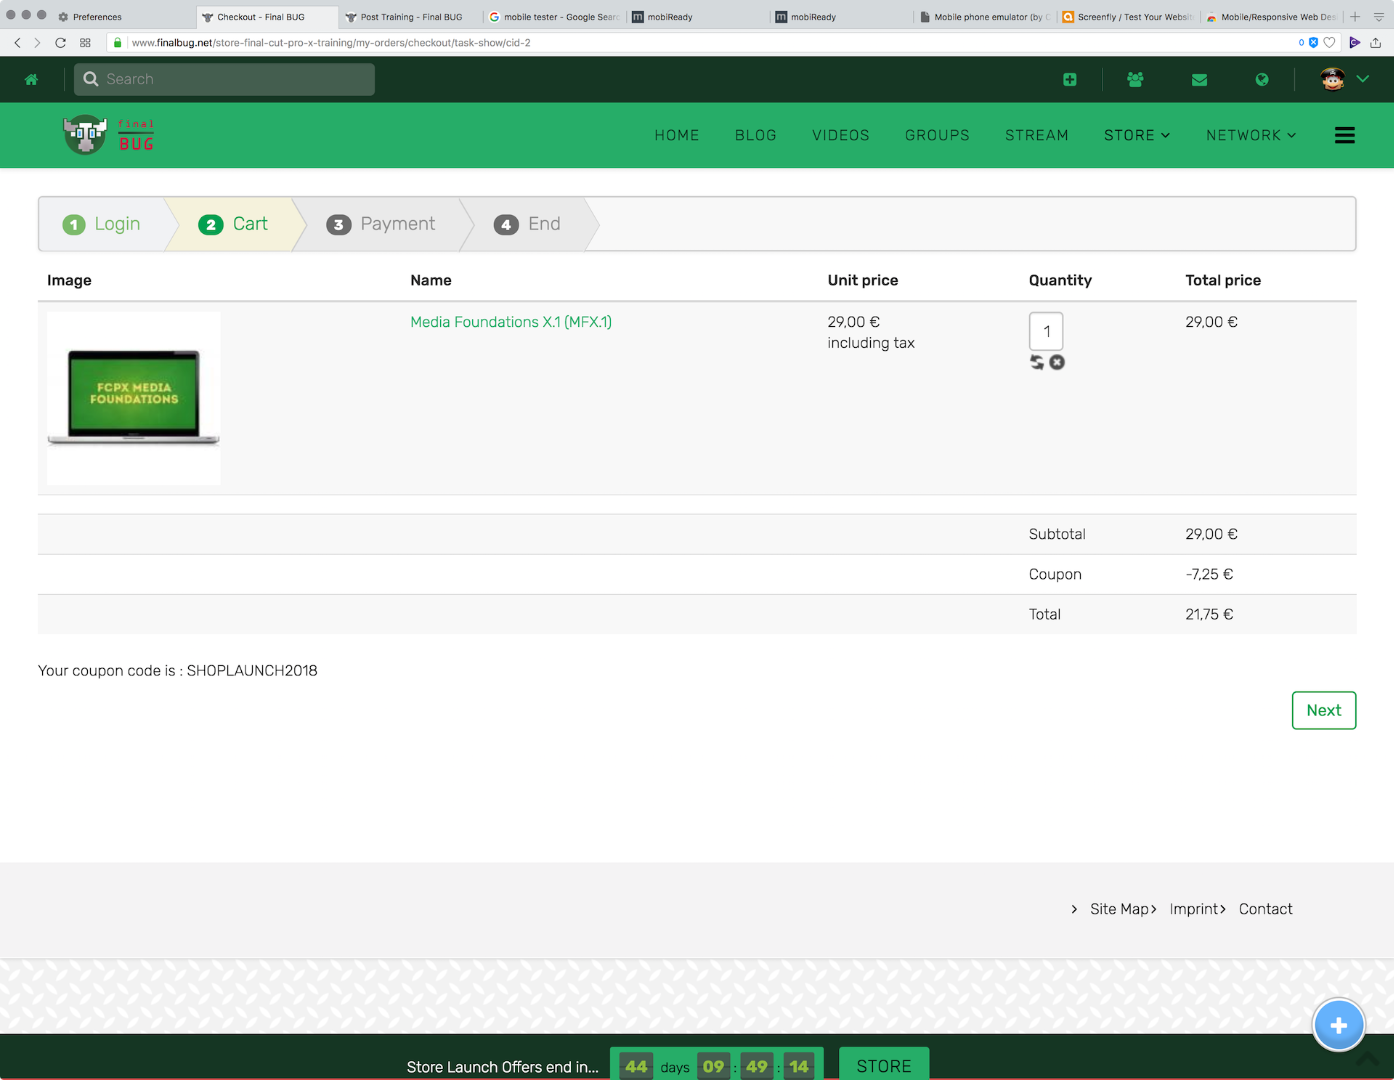Image resolution: width=1394 pixels, height=1080 pixels.
Task: Open a new browser tab
Action: point(1355,17)
